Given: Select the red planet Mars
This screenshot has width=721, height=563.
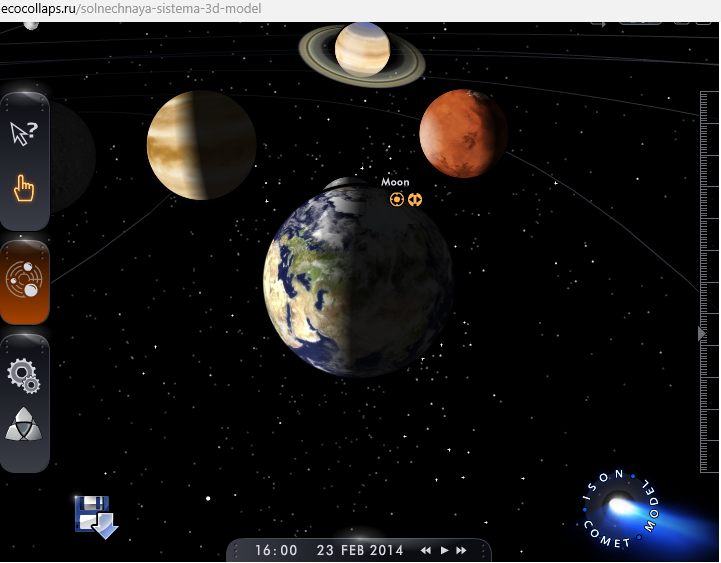Looking at the screenshot, I should click(462, 133).
